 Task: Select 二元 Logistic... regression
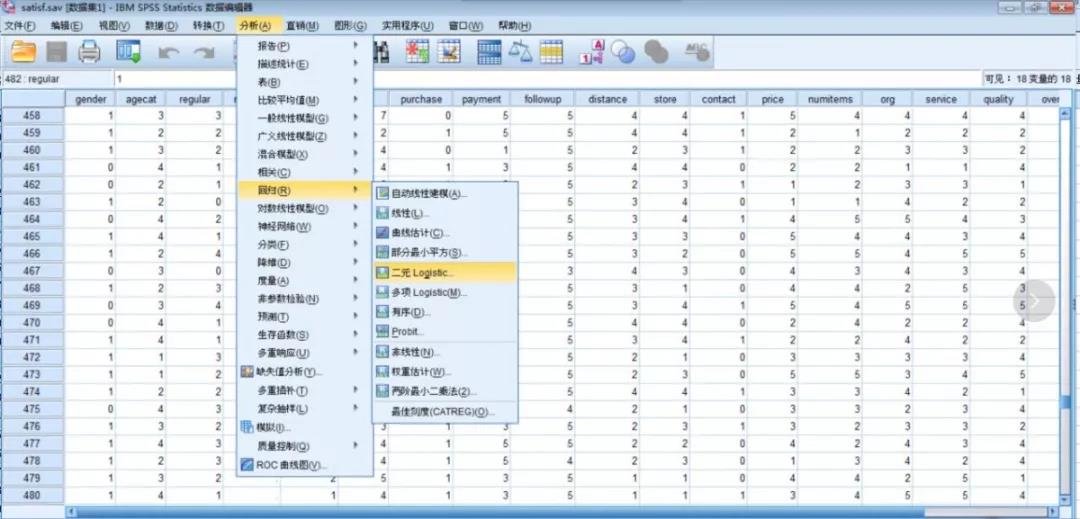444,273
